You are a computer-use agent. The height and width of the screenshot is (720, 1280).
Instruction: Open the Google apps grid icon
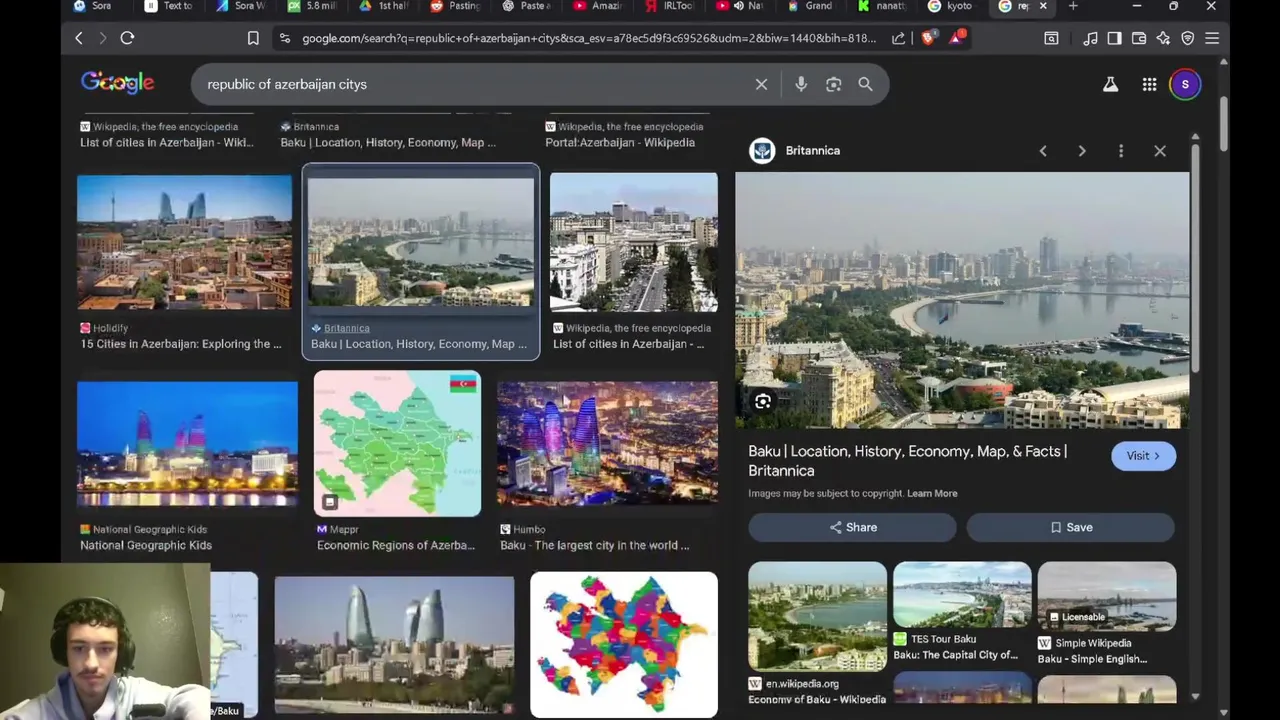pyautogui.click(x=1149, y=84)
